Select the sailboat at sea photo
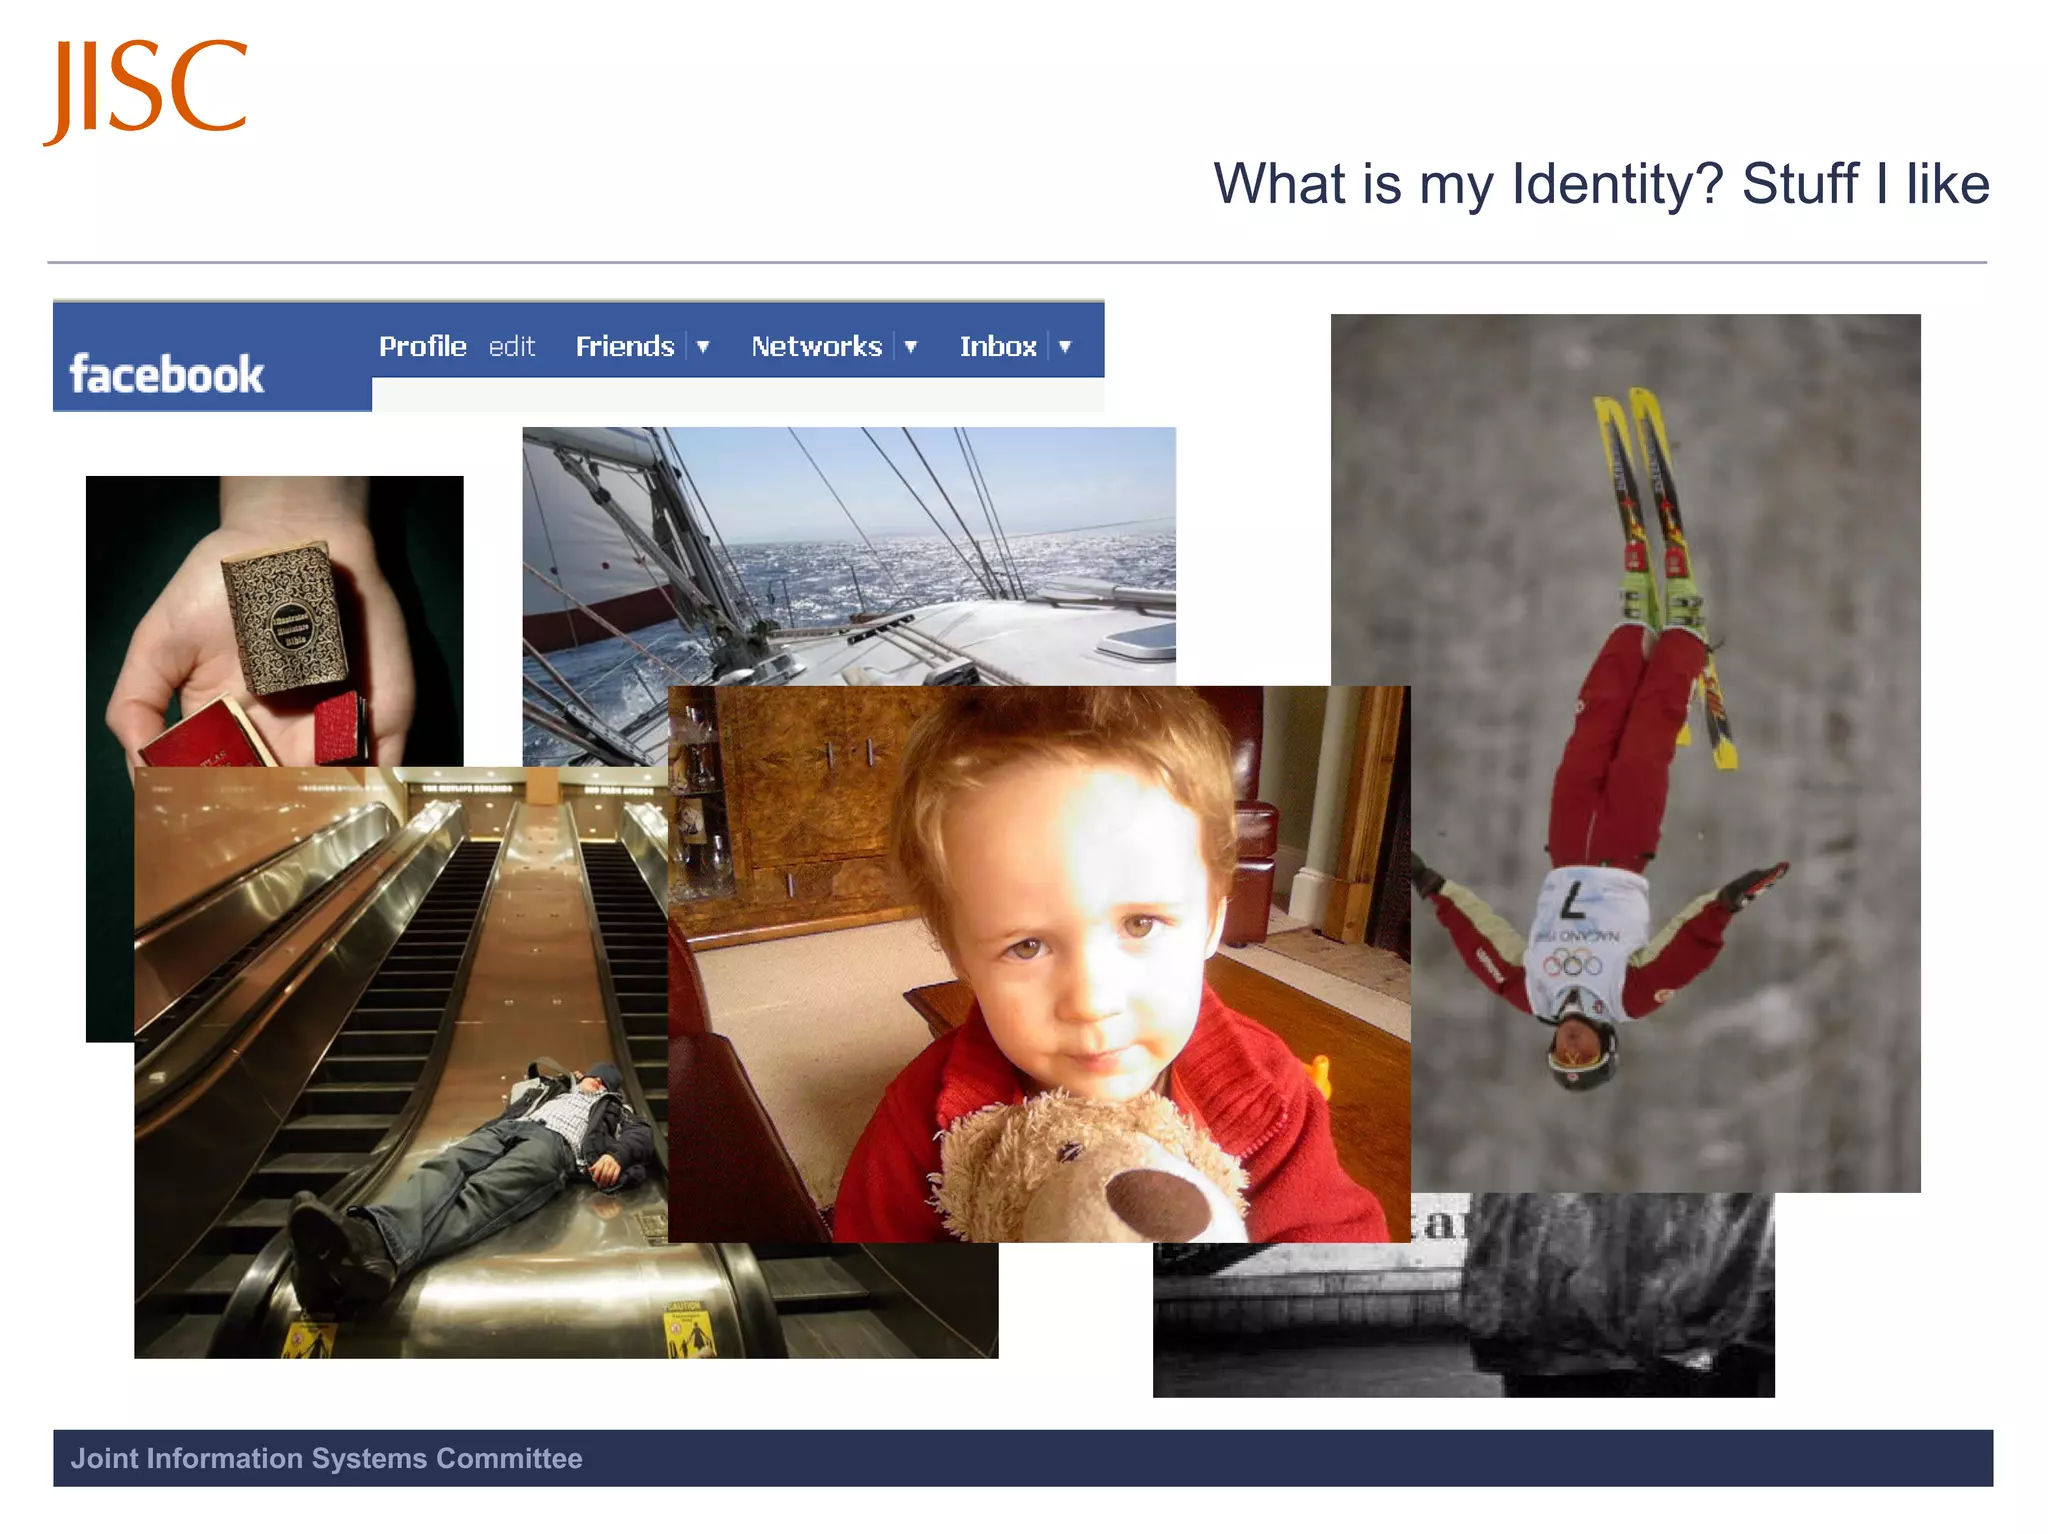 [x=849, y=556]
